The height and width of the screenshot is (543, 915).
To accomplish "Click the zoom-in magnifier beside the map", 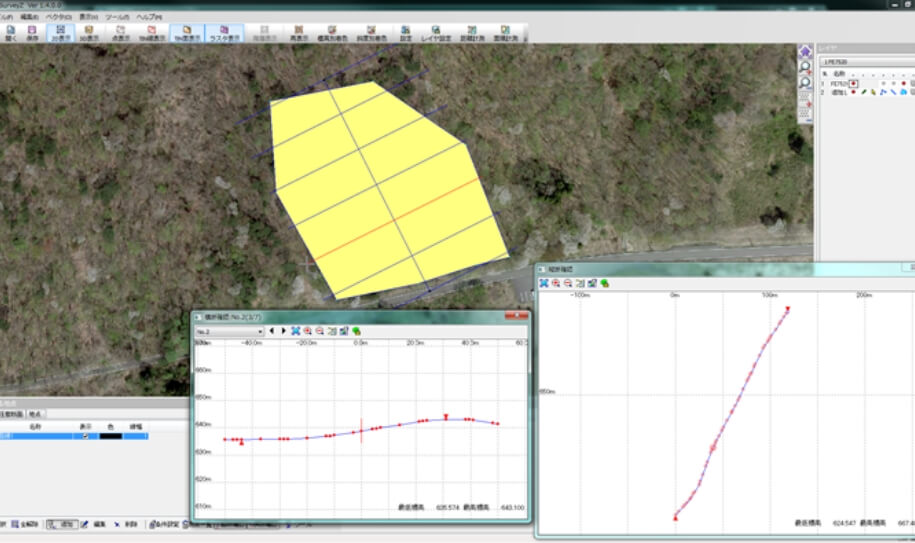I will tap(804, 67).
